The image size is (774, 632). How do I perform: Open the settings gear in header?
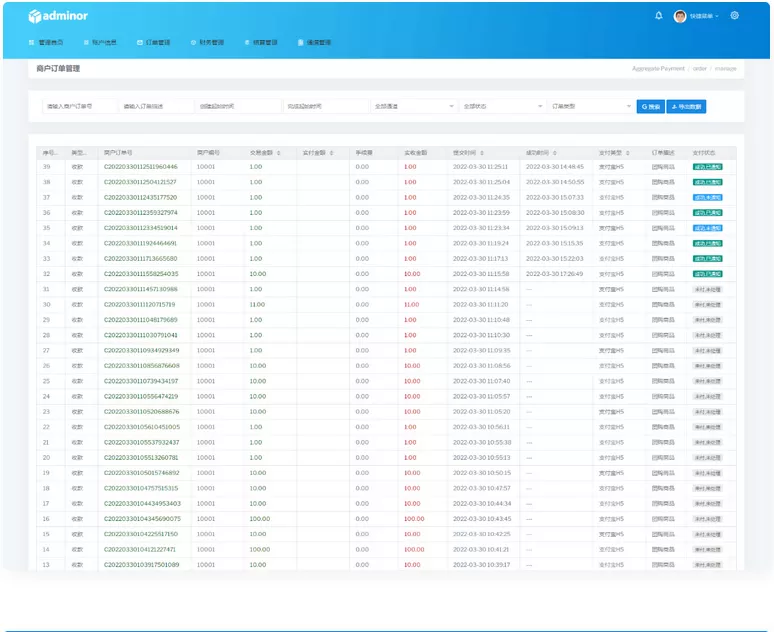pyautogui.click(x=735, y=16)
